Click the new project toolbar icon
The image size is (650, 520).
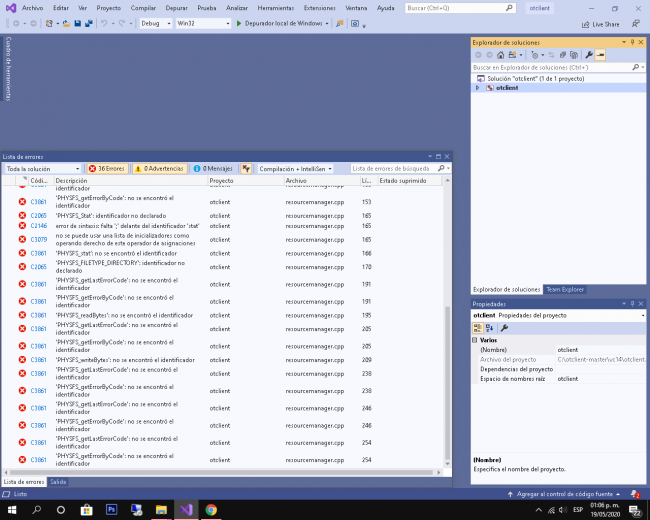tap(49, 24)
